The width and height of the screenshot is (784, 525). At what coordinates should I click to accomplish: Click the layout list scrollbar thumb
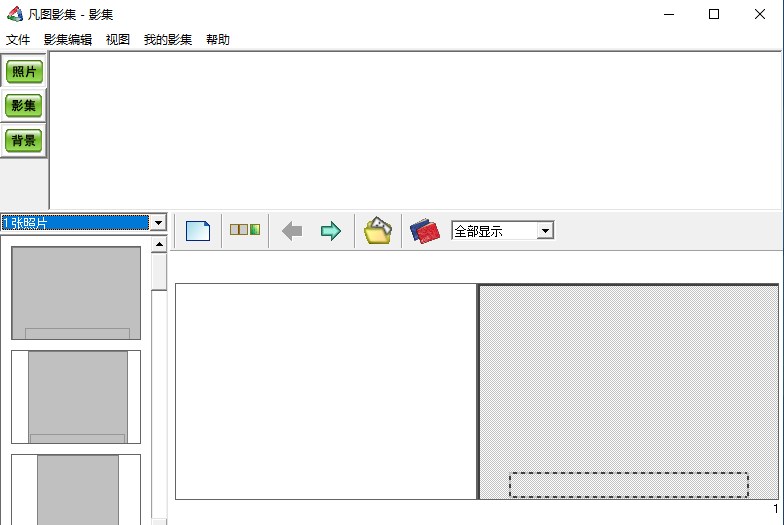pos(159,272)
